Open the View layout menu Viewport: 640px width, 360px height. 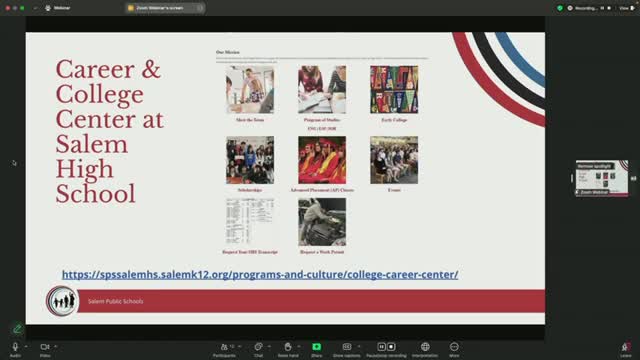click(627, 8)
